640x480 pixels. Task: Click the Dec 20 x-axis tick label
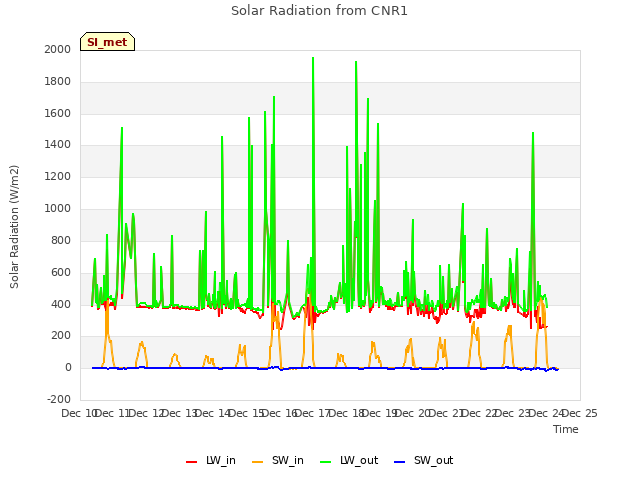point(413,413)
